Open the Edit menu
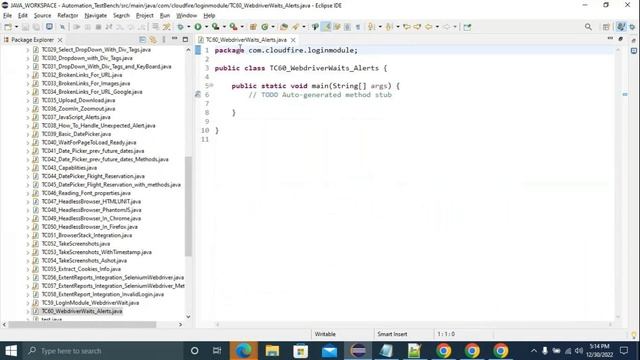 click(22, 16)
